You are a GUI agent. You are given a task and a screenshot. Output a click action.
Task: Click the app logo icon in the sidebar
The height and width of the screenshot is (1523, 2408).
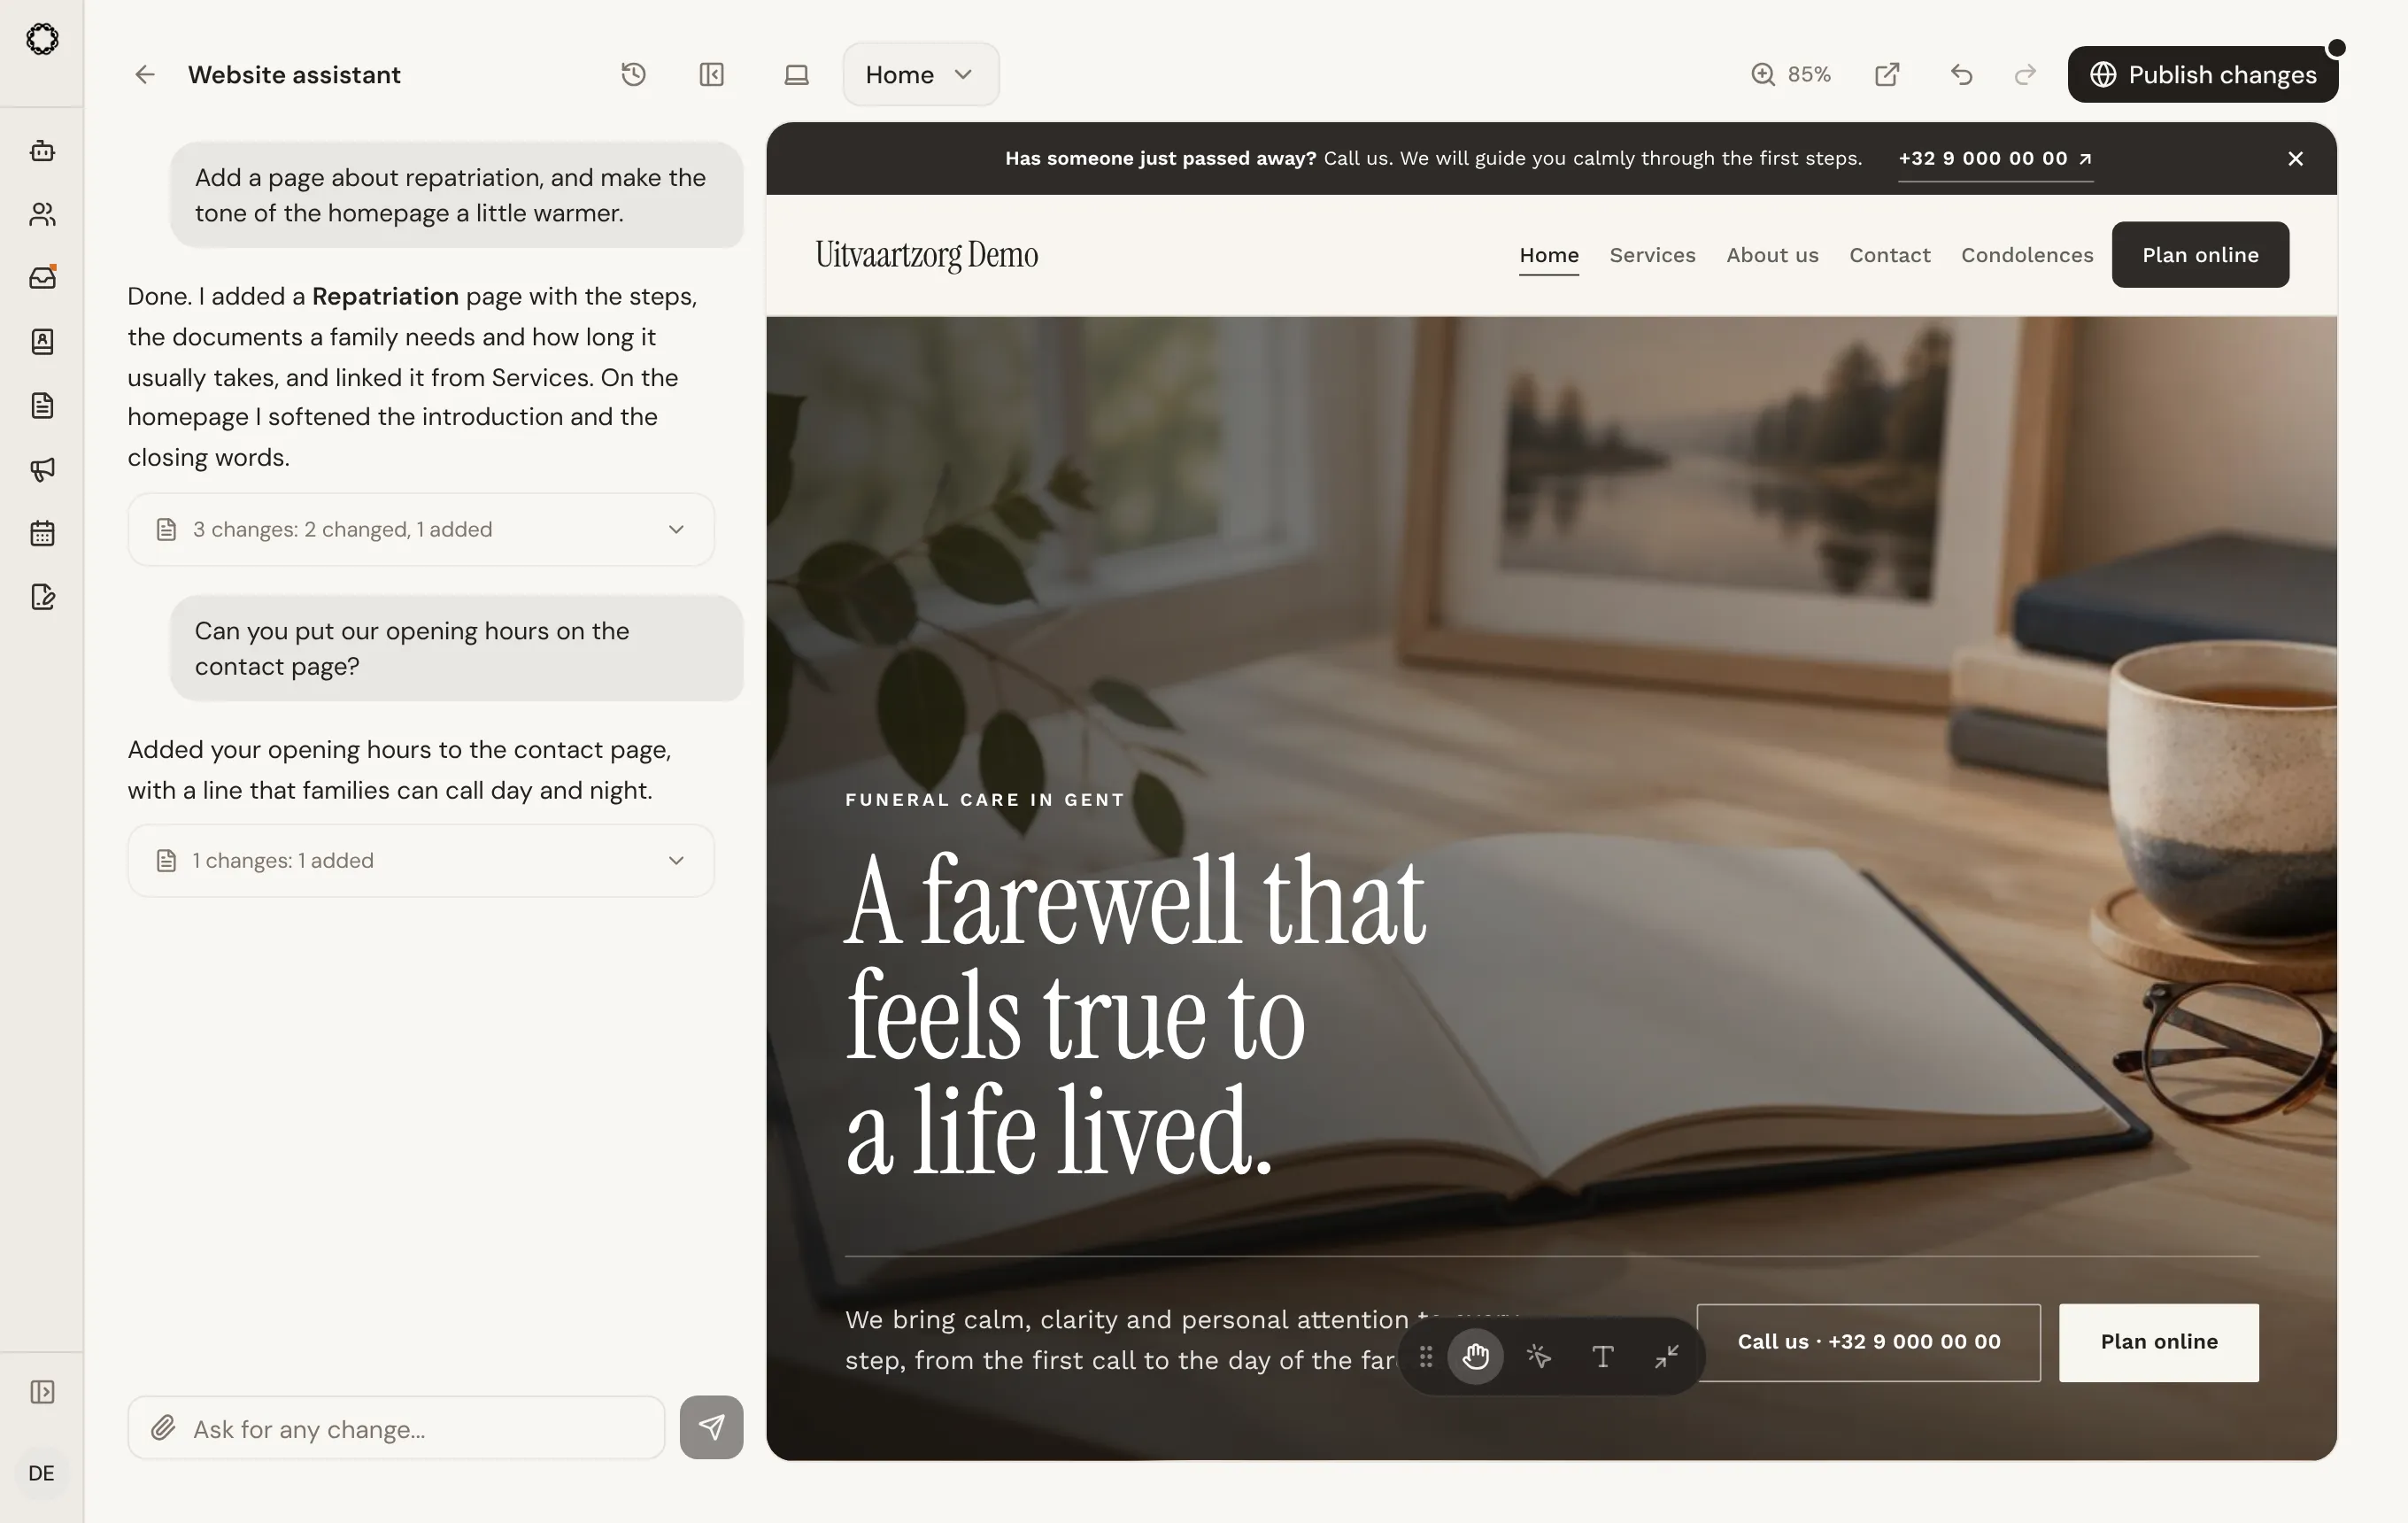click(x=42, y=39)
